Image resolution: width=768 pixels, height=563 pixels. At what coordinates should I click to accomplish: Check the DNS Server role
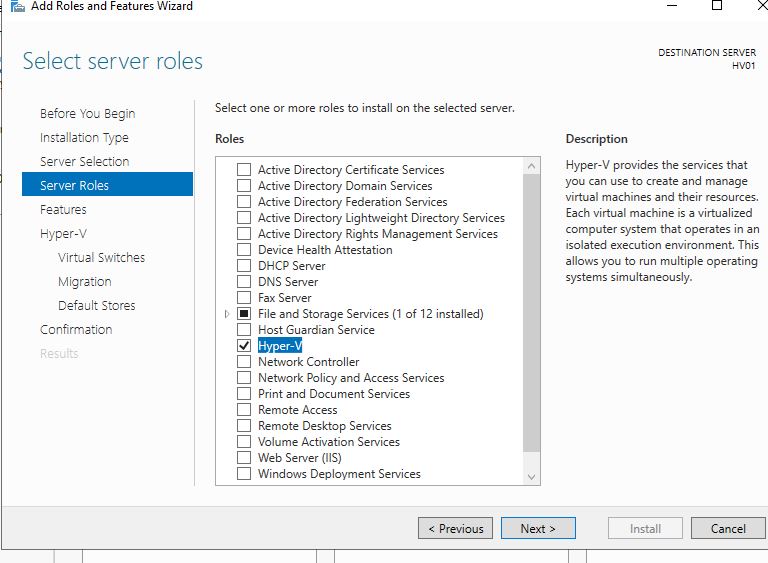pos(244,282)
